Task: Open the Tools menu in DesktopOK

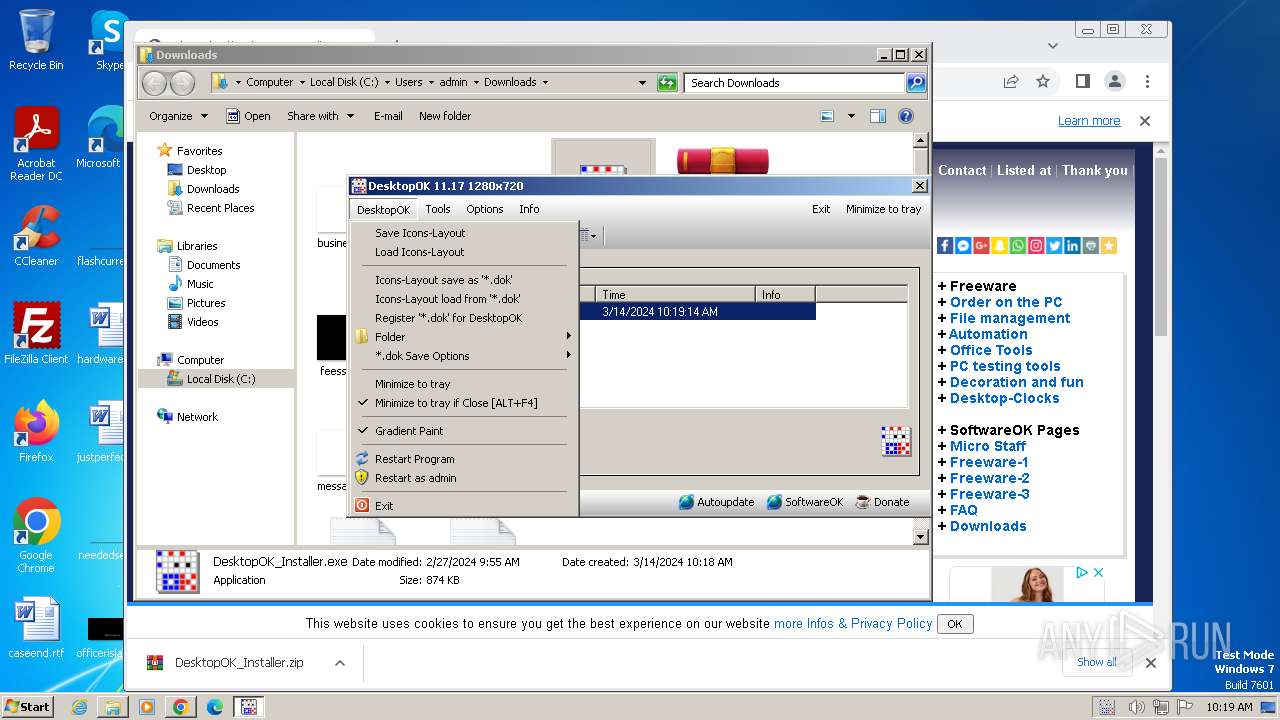Action: coord(438,209)
